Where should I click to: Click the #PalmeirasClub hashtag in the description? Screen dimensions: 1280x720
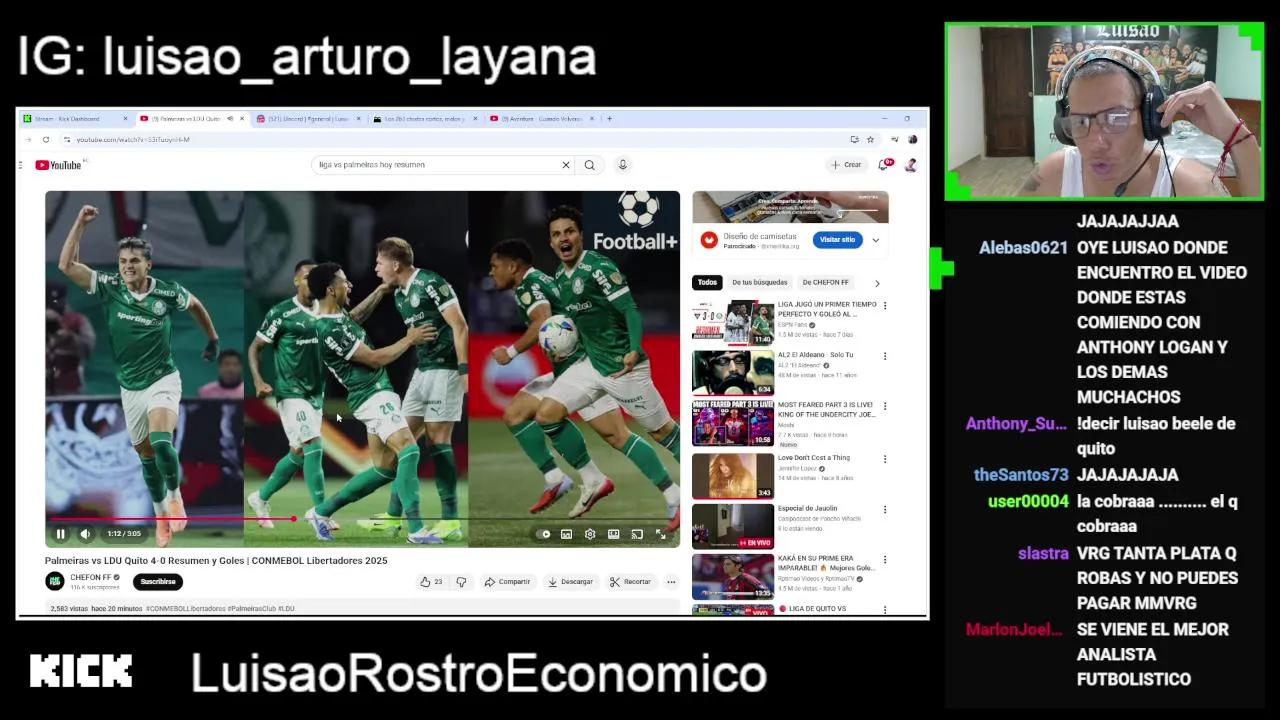click(251, 608)
